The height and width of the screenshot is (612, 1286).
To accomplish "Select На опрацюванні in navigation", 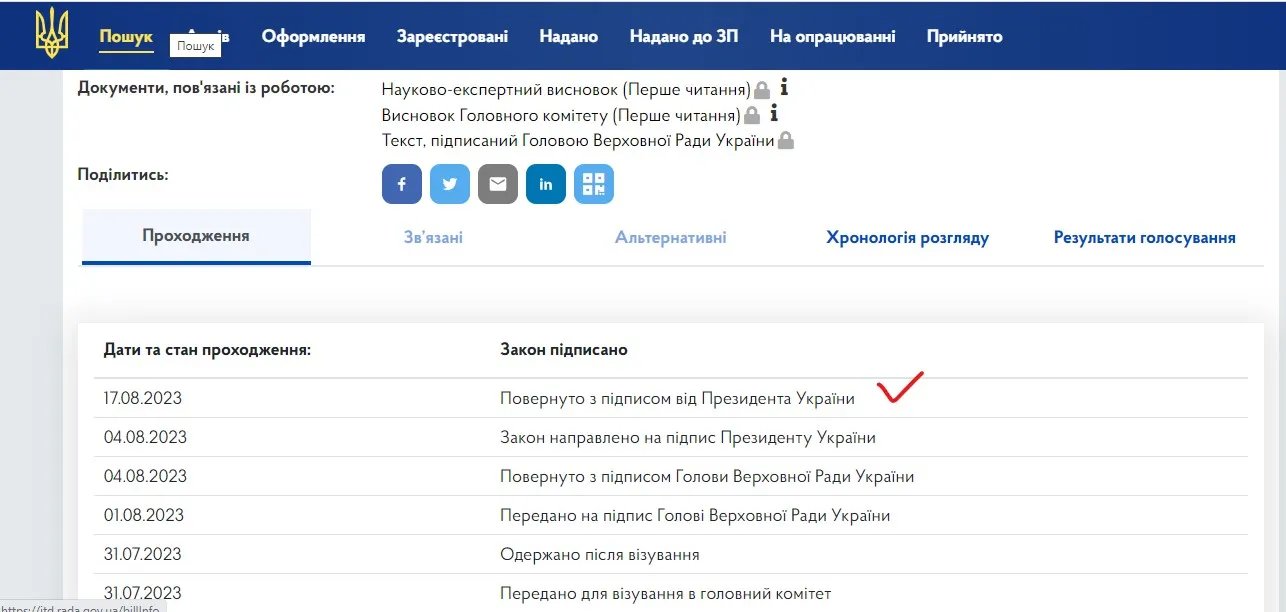I will (832, 37).
